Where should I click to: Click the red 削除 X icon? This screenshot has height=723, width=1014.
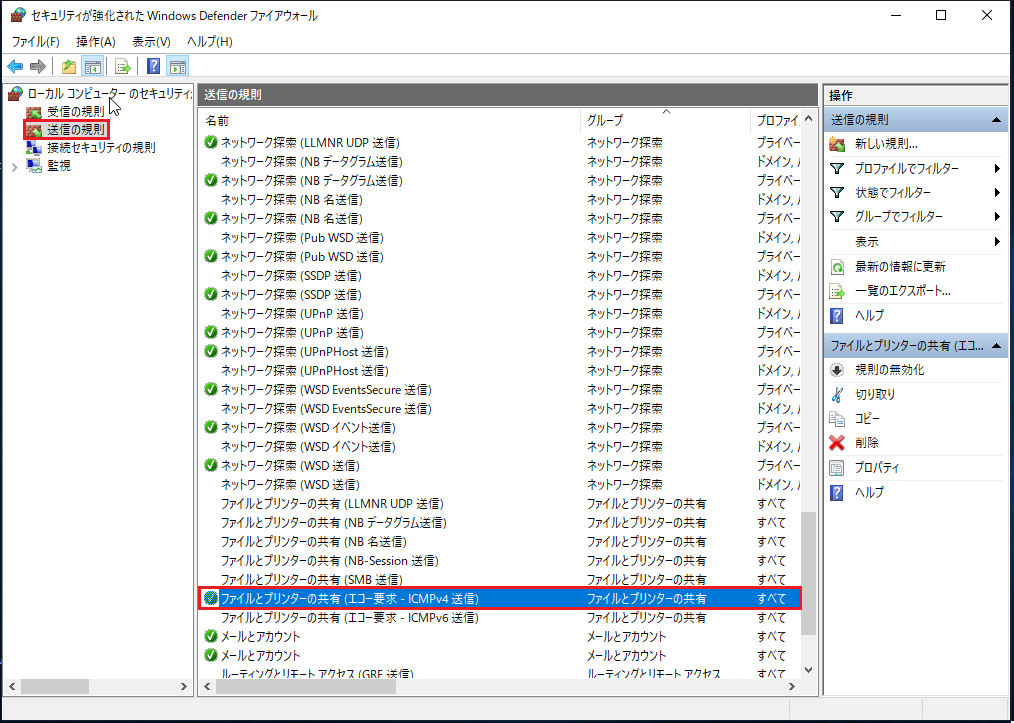tap(837, 443)
